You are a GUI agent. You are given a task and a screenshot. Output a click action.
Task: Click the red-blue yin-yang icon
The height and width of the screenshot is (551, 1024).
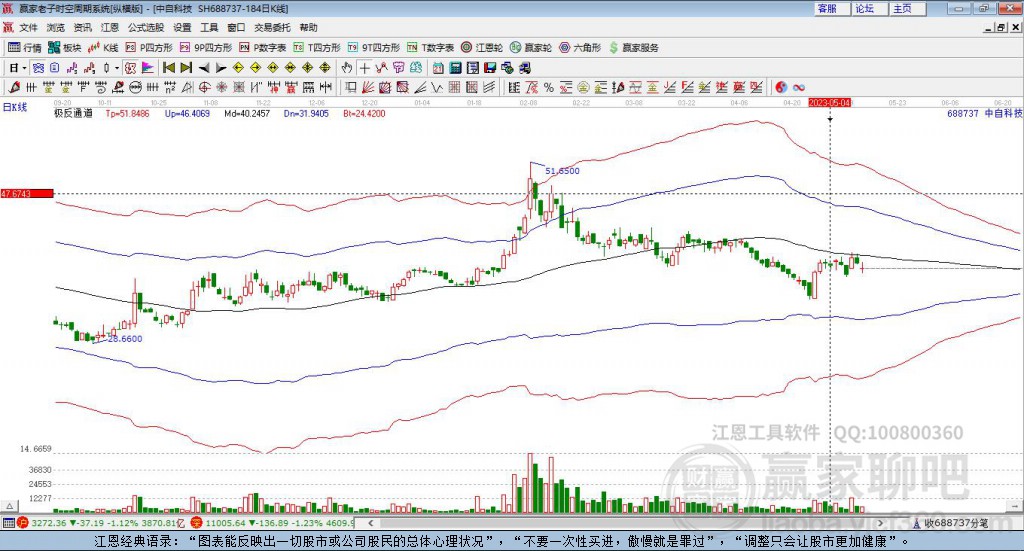click(781, 87)
